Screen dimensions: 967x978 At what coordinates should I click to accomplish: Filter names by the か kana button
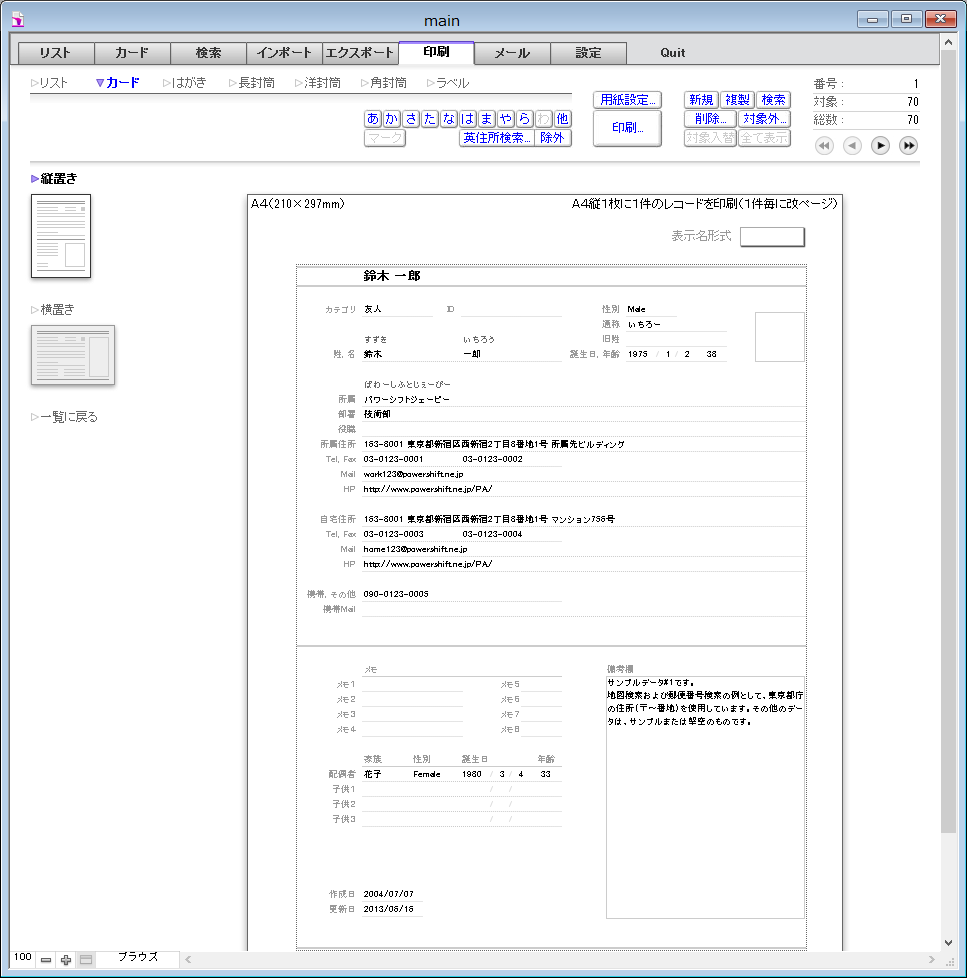[392, 119]
